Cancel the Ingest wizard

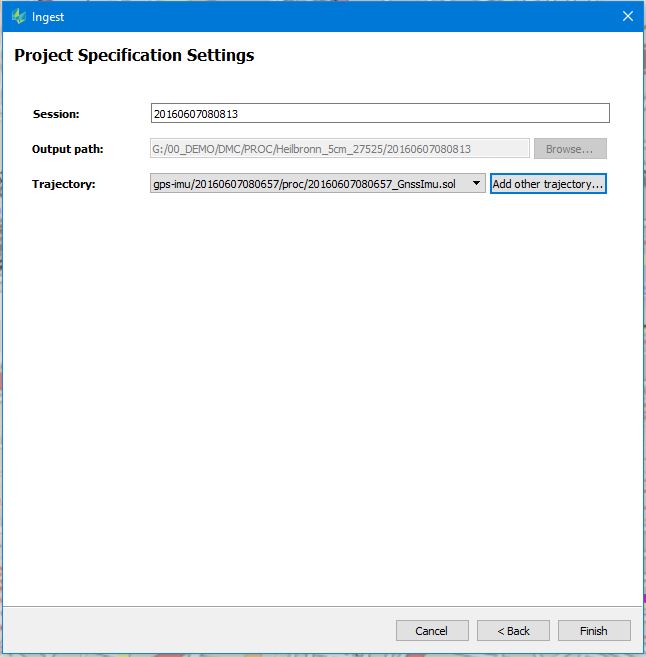tap(432, 631)
